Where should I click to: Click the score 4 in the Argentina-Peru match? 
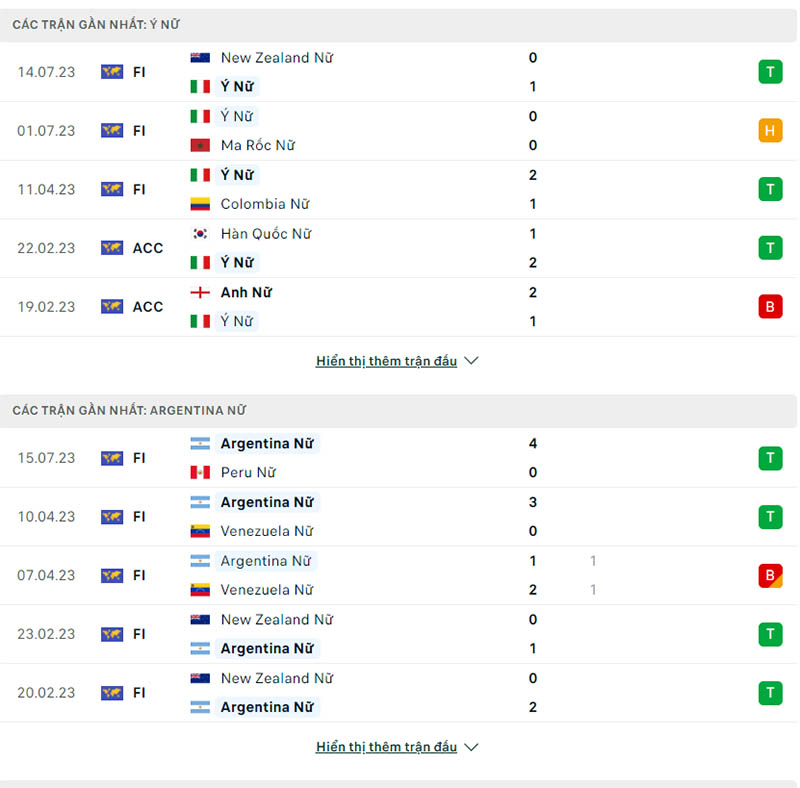click(533, 444)
